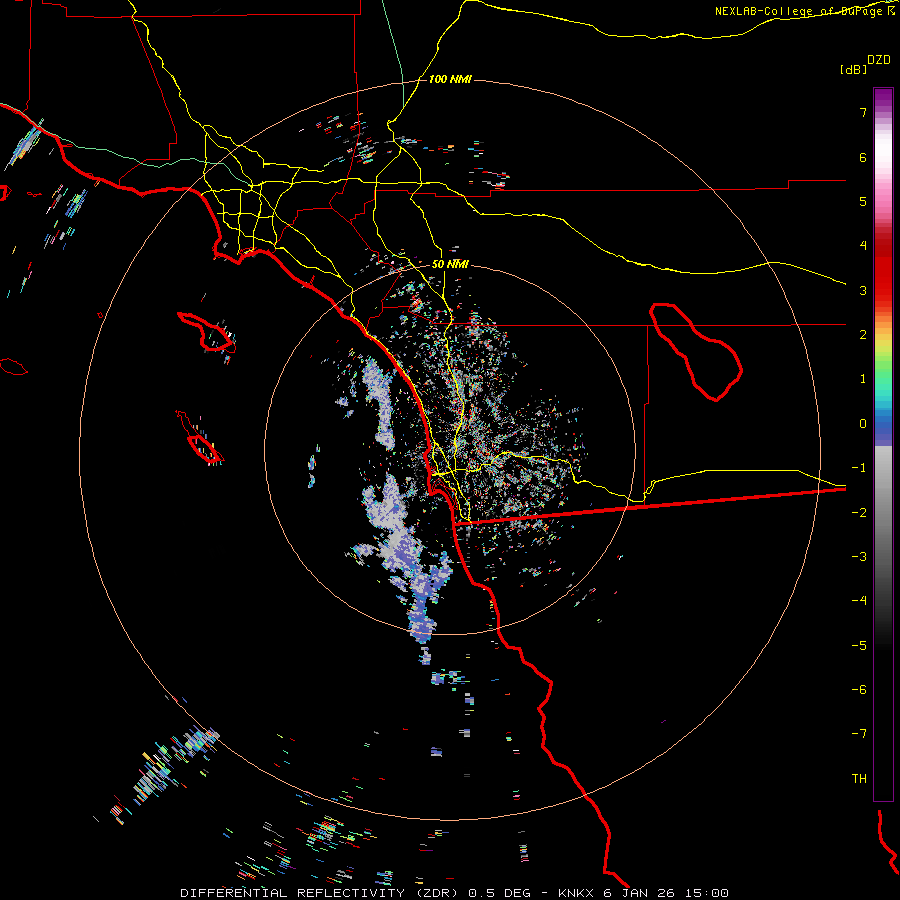Click the 3 tick label on scale
The image size is (900, 900).
pos(863,290)
